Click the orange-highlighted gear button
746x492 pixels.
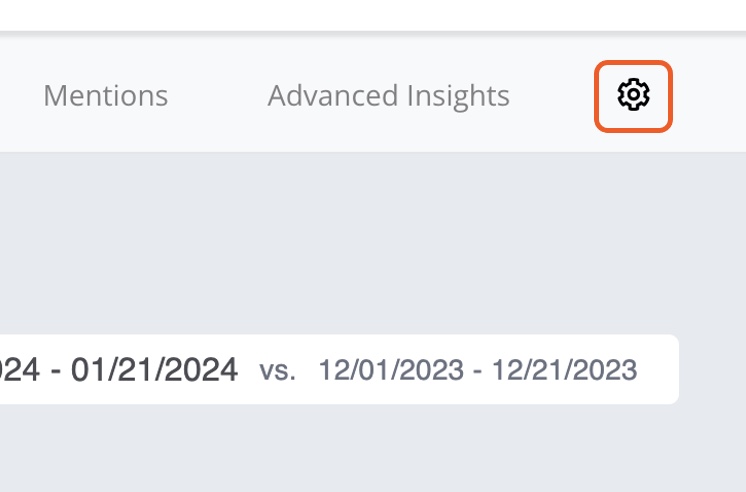[x=633, y=96]
